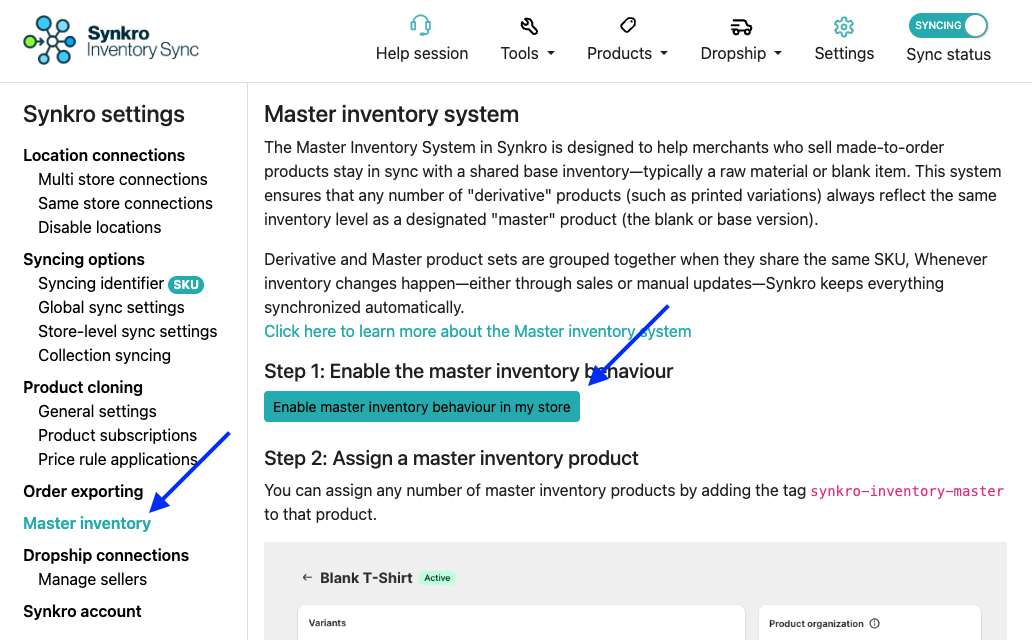This screenshot has height=640, width=1032.
Task: Open Settings via the gear icon
Action: [x=844, y=28]
